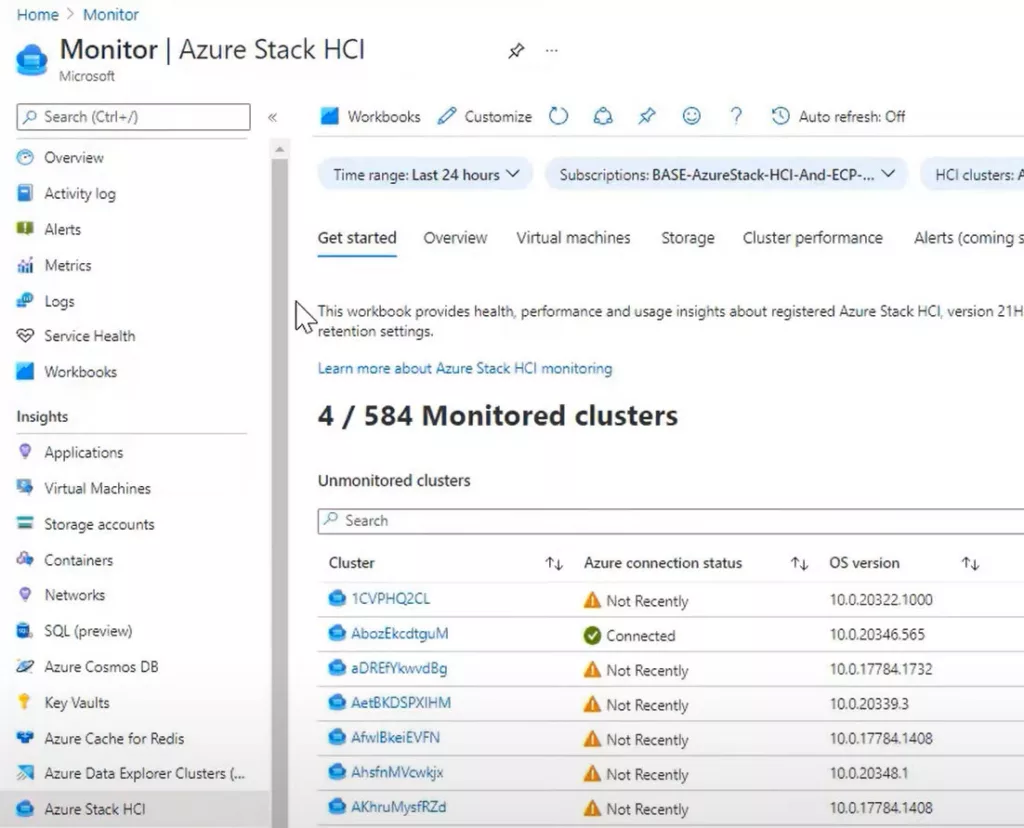Toggle Auto refresh: Off
Image resolution: width=1024 pixels, height=828 pixels.
pyautogui.click(x=839, y=117)
